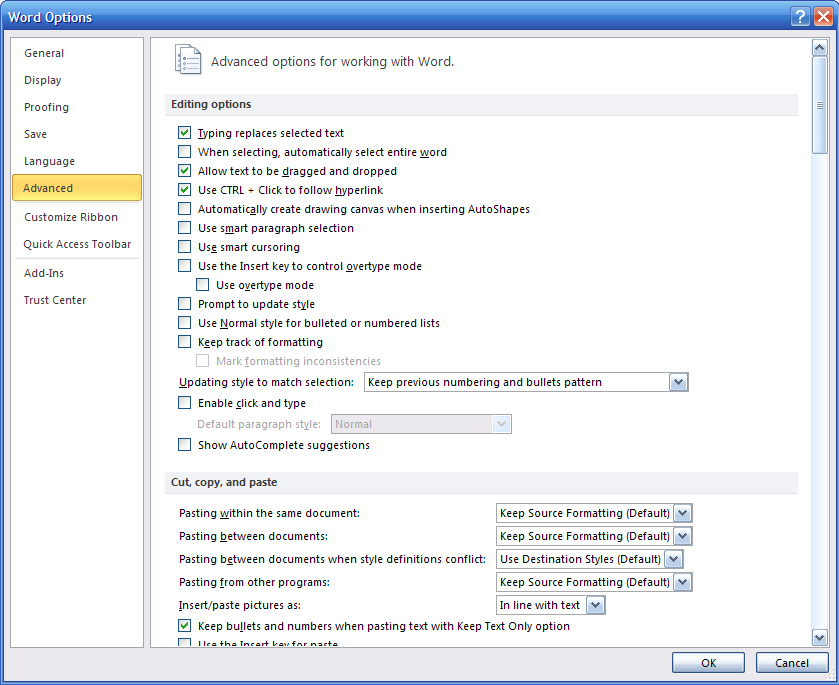
Task: Click the Help question mark icon
Action: pyautogui.click(x=800, y=17)
